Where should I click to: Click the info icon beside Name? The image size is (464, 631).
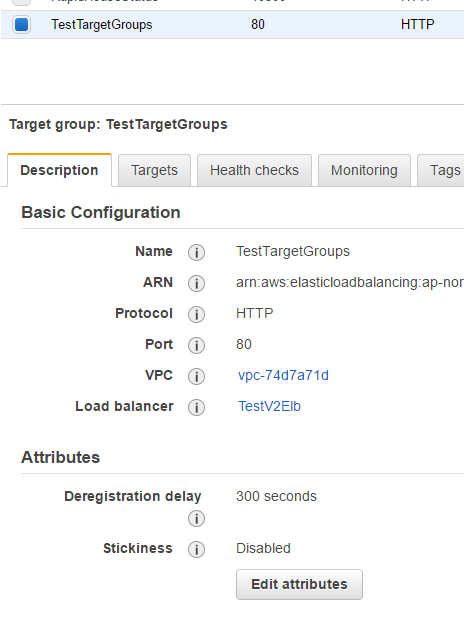[196, 252]
